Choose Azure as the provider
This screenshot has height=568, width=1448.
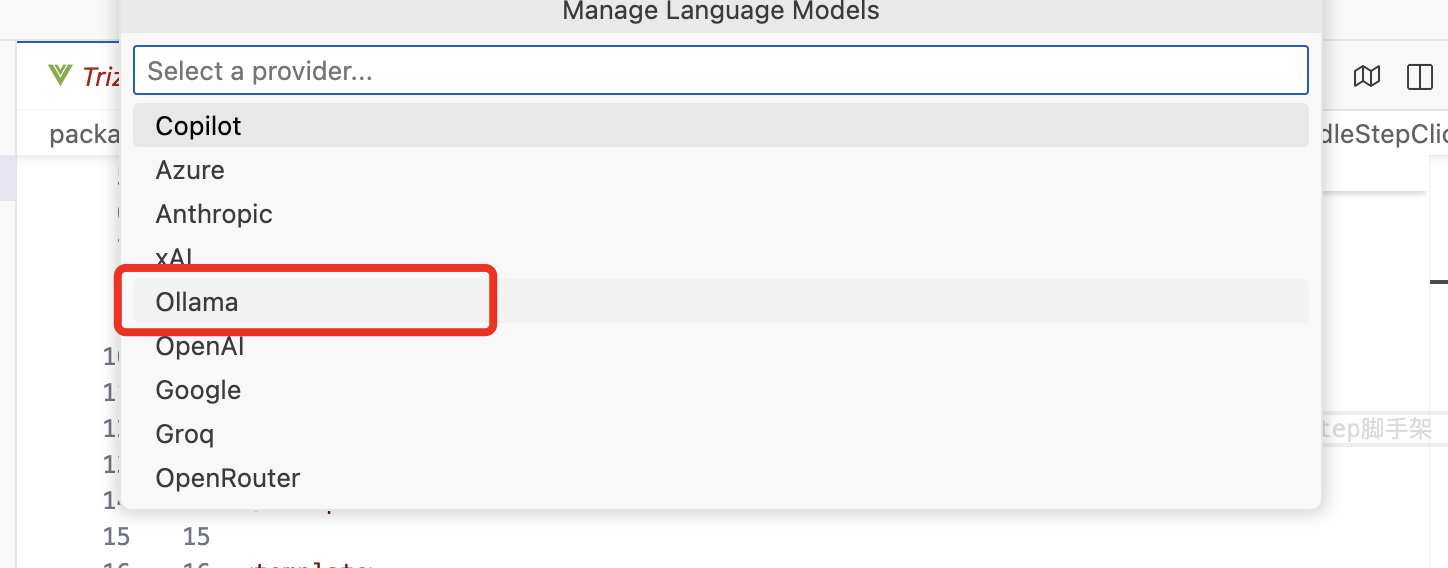(x=190, y=170)
